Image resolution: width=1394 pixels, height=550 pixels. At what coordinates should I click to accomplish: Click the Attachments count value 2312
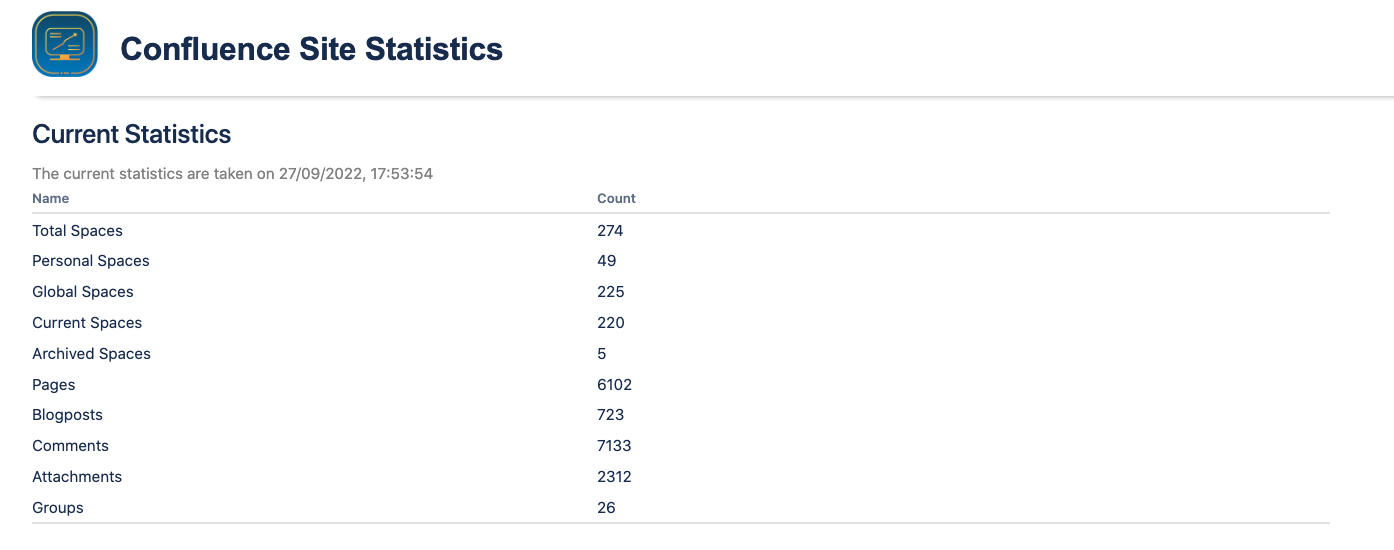(x=614, y=477)
